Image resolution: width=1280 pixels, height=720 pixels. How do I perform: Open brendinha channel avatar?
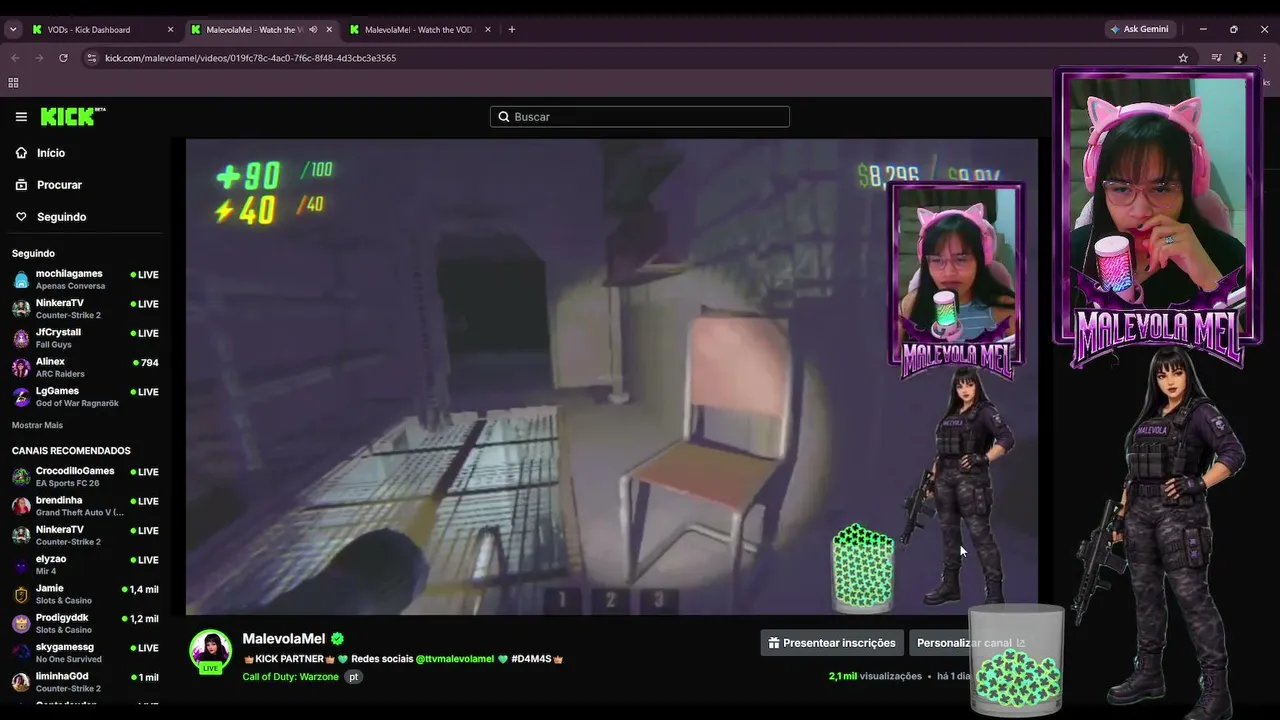pos(21,506)
